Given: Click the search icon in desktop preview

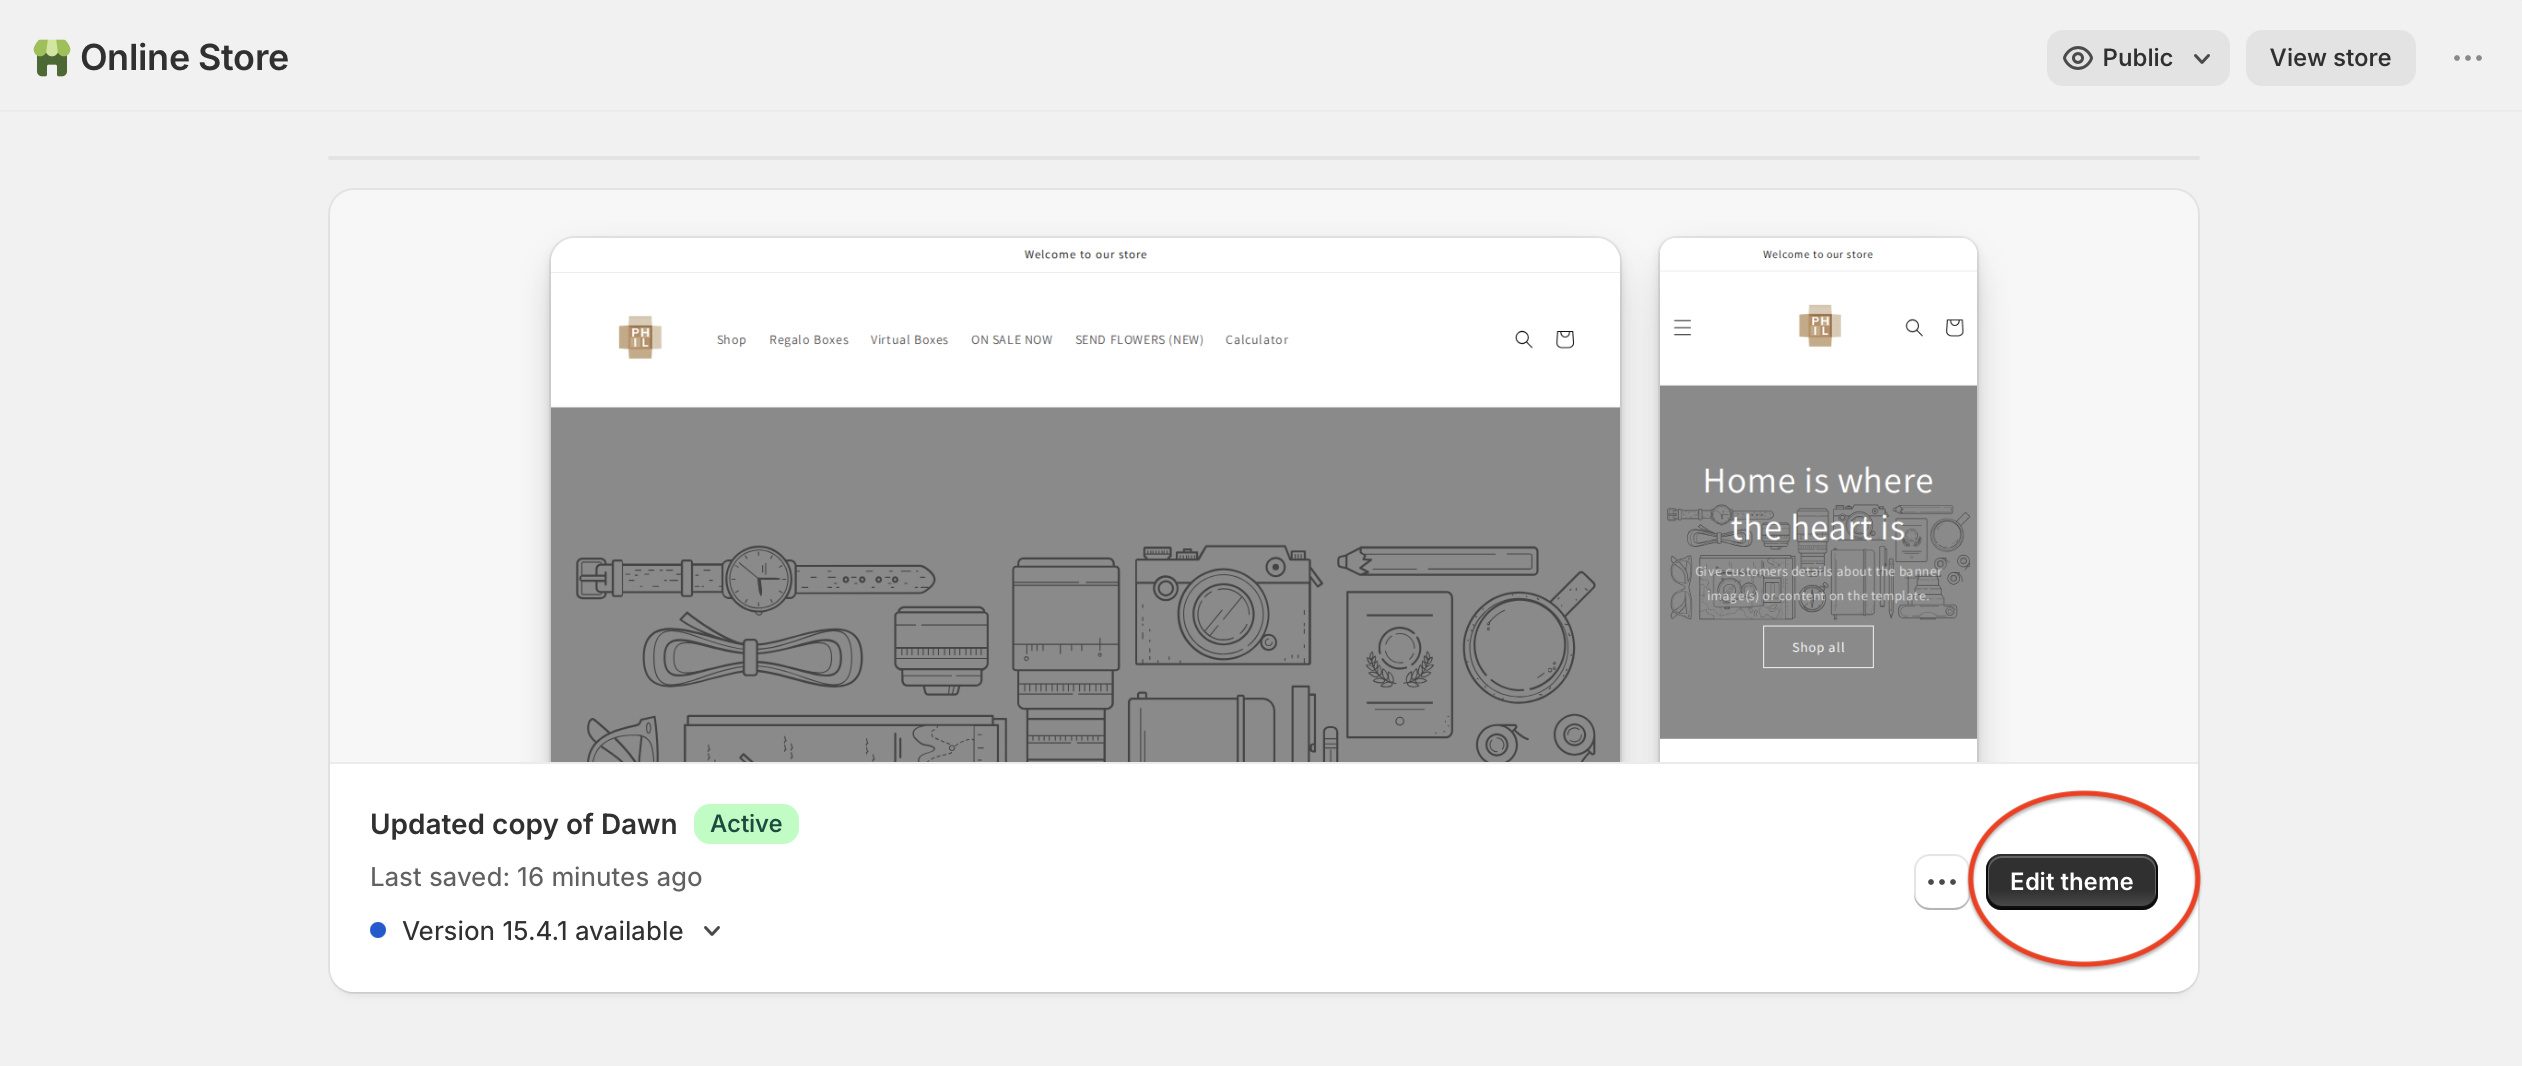Looking at the screenshot, I should (1523, 340).
